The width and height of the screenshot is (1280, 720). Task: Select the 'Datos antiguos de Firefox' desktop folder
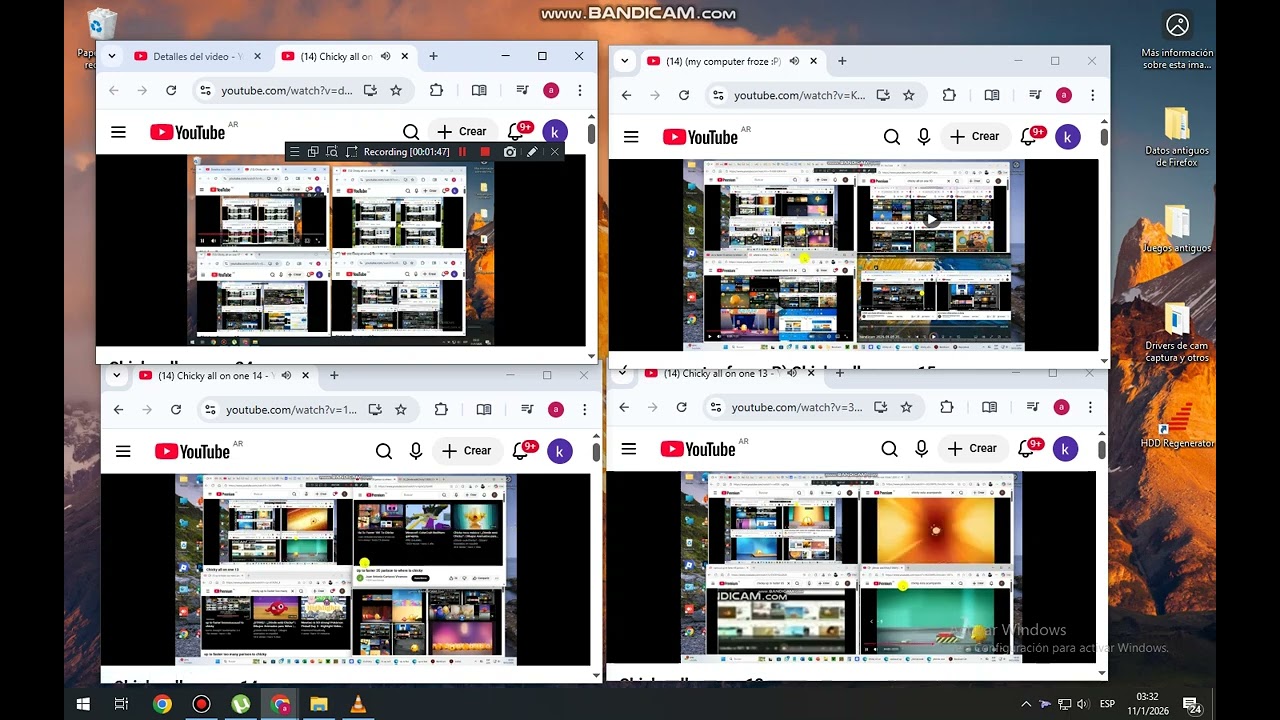coord(1177,136)
